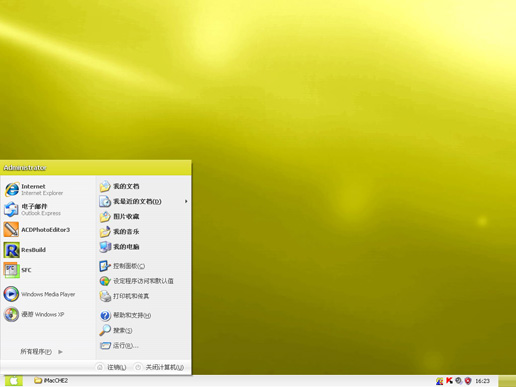Open the 打印机和传真 icon
The height and width of the screenshot is (387, 516).
pos(105,296)
